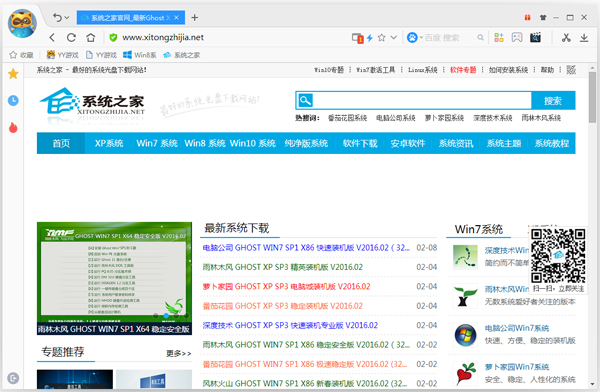The image size is (600, 392).
Task: Open 电脑公司 GHOST WIN7 SP1 X86 快速装机版 link
Action: [x=306, y=248]
